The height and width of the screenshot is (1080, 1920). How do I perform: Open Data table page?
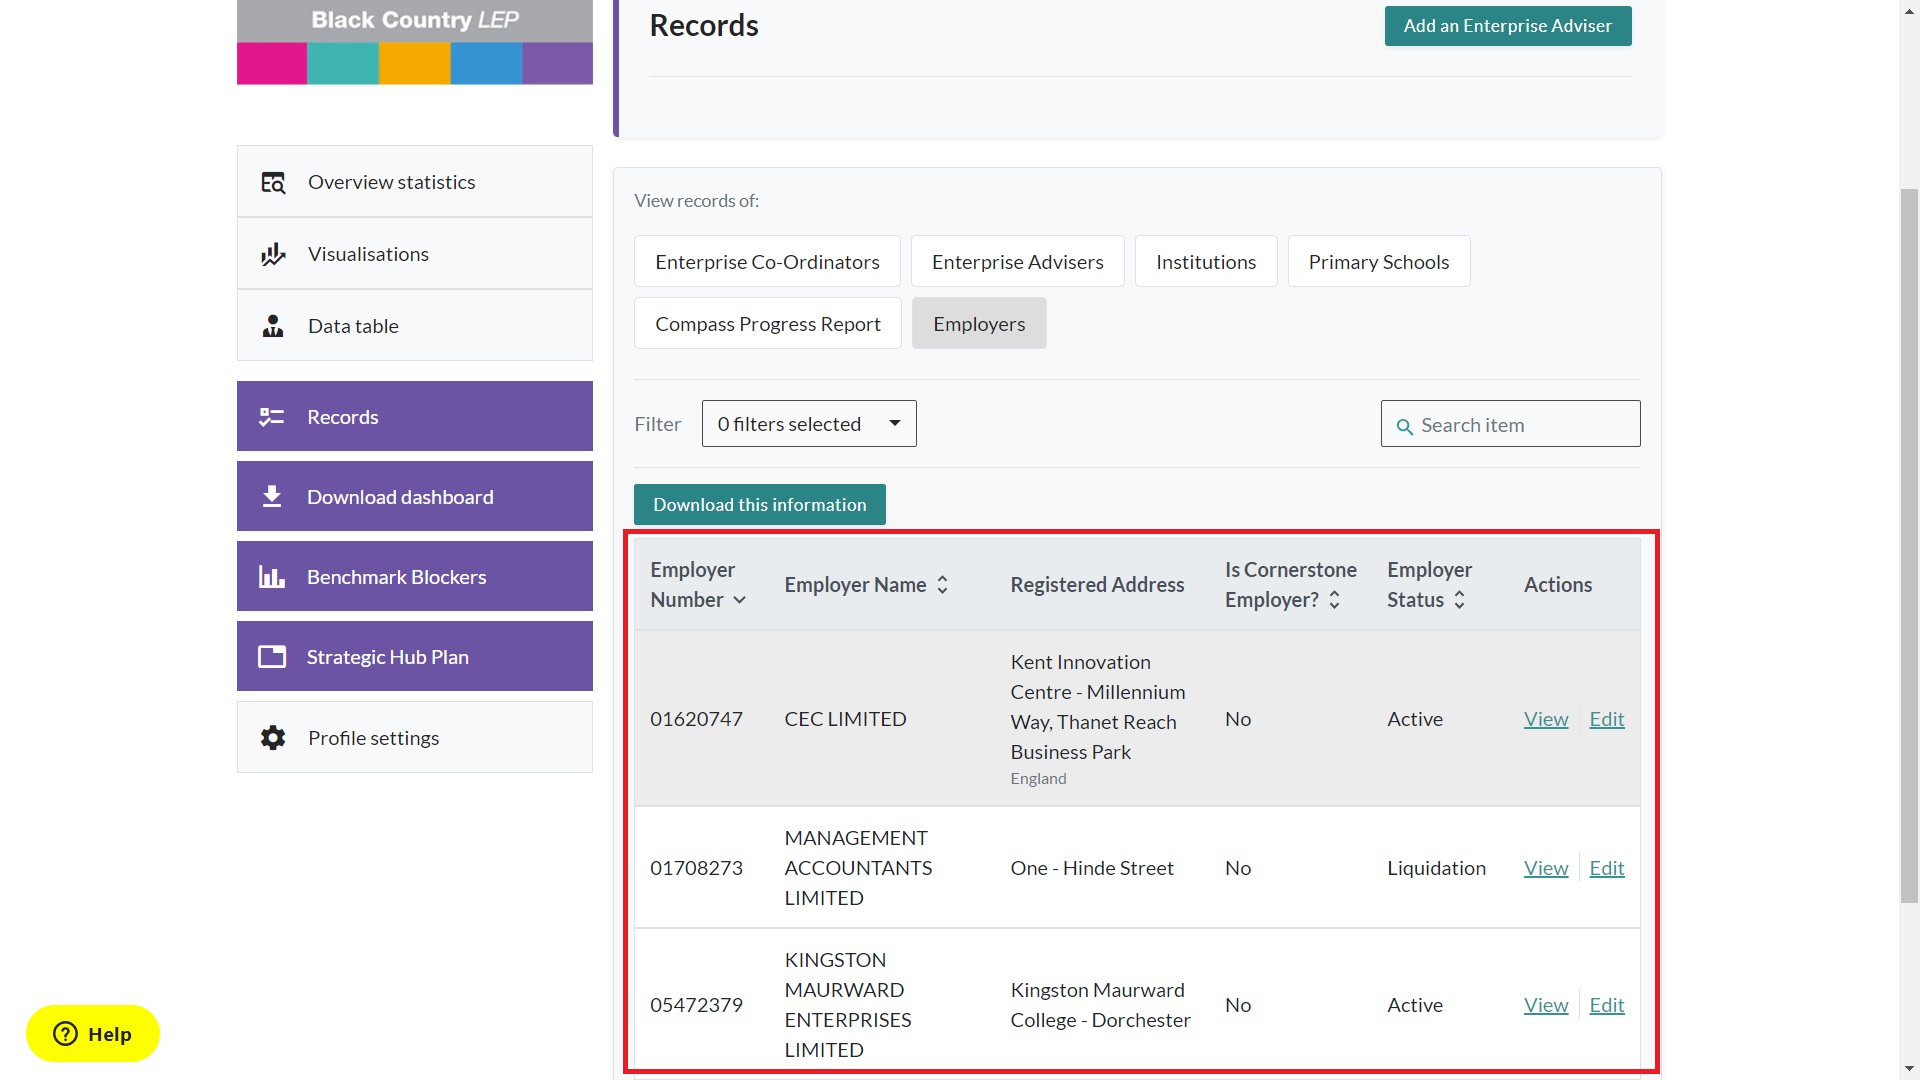click(415, 326)
